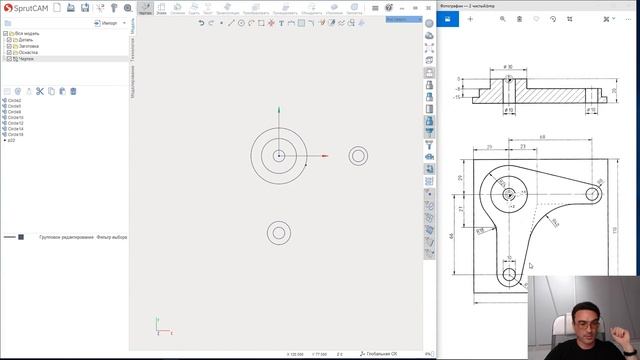Redo the sketch action
Screen dimensions: 640x360
point(211,23)
